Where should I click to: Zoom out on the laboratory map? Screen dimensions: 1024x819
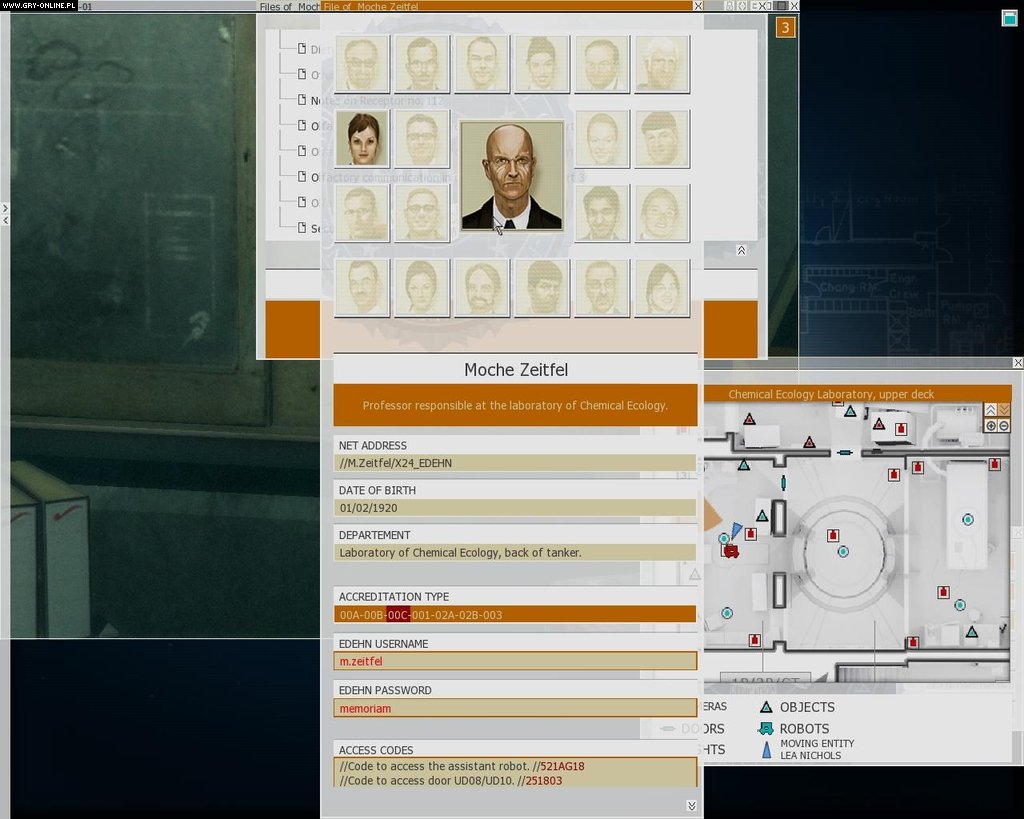tap(1004, 426)
